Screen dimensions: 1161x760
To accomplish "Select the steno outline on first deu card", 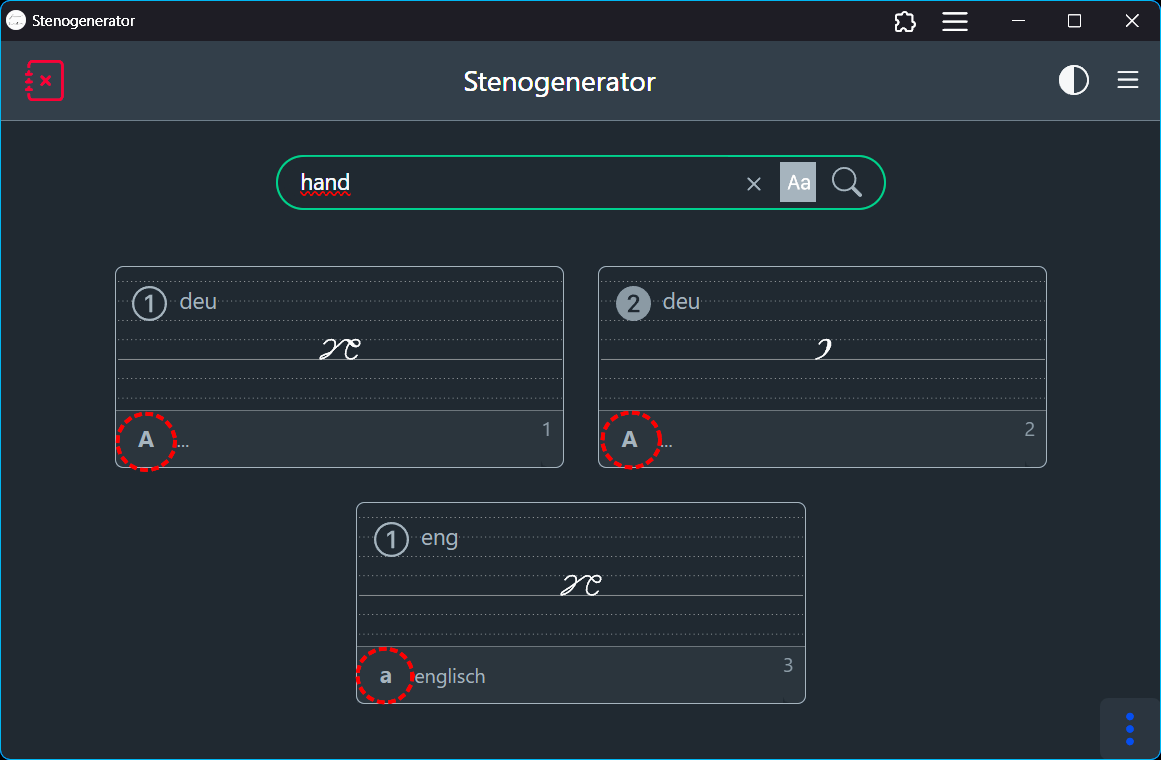I will click(339, 349).
